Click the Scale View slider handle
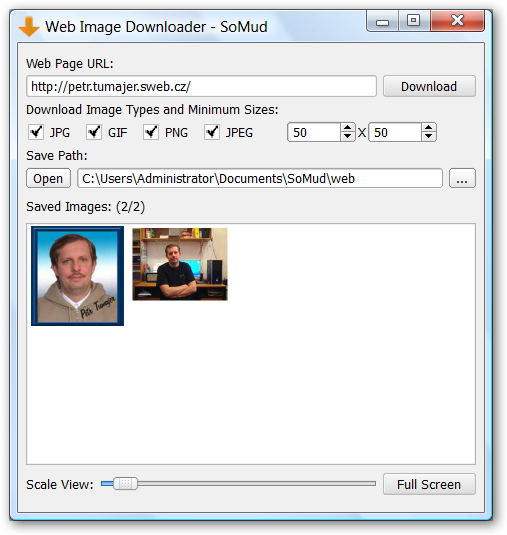Viewport: 507px width, 535px height. (x=125, y=484)
